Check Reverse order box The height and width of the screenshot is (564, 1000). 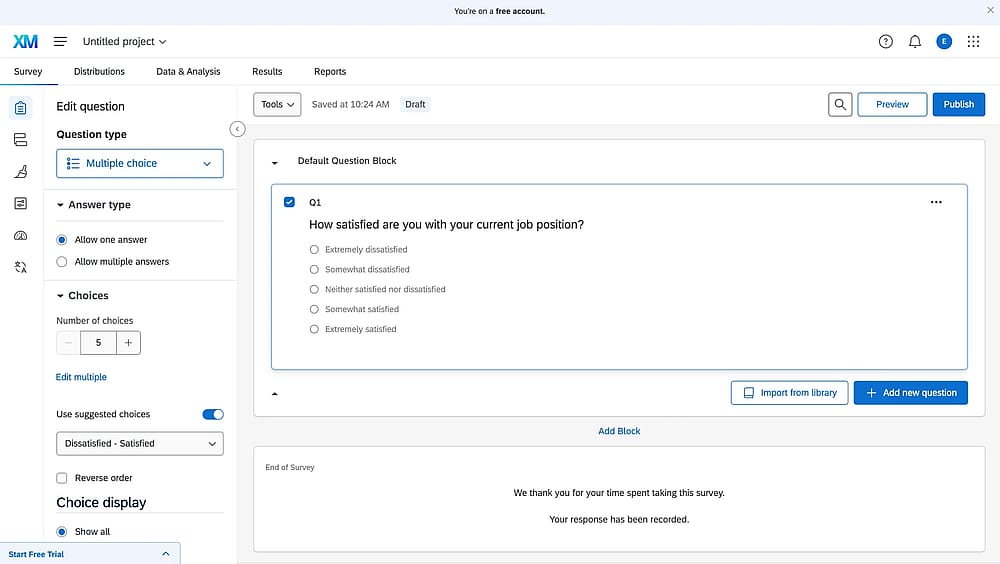click(62, 478)
